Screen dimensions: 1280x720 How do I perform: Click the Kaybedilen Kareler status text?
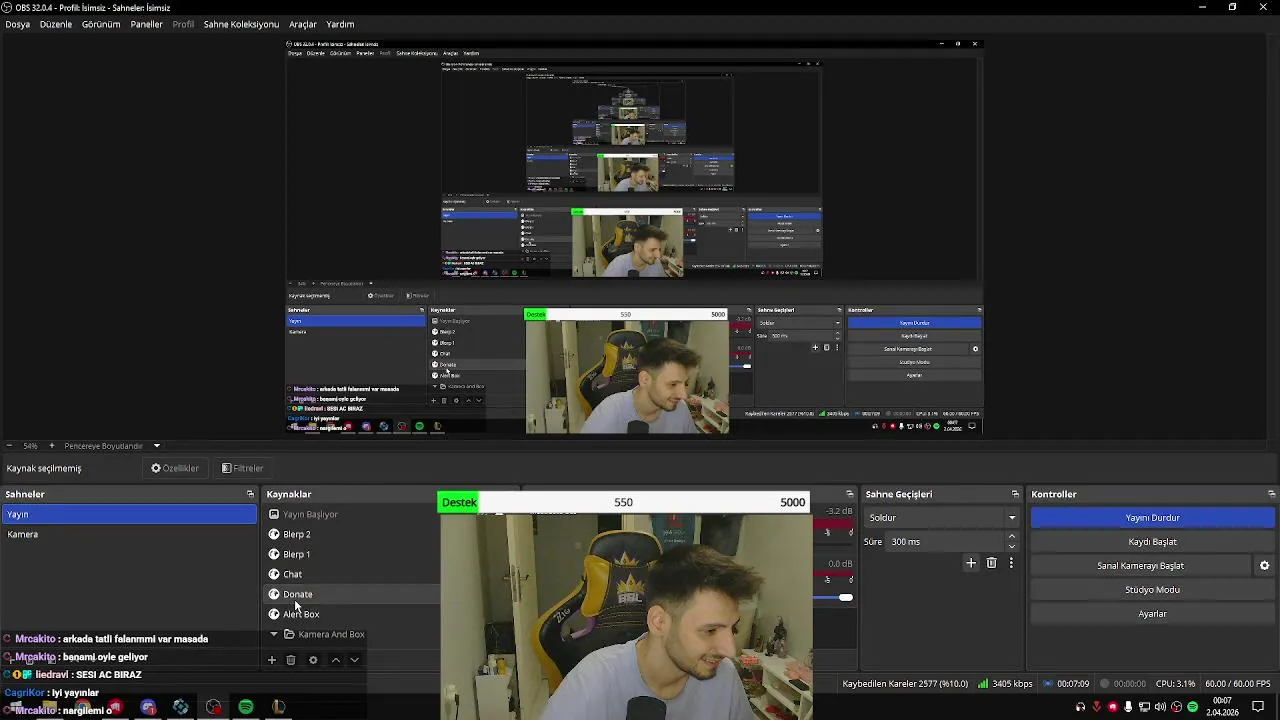pos(905,684)
